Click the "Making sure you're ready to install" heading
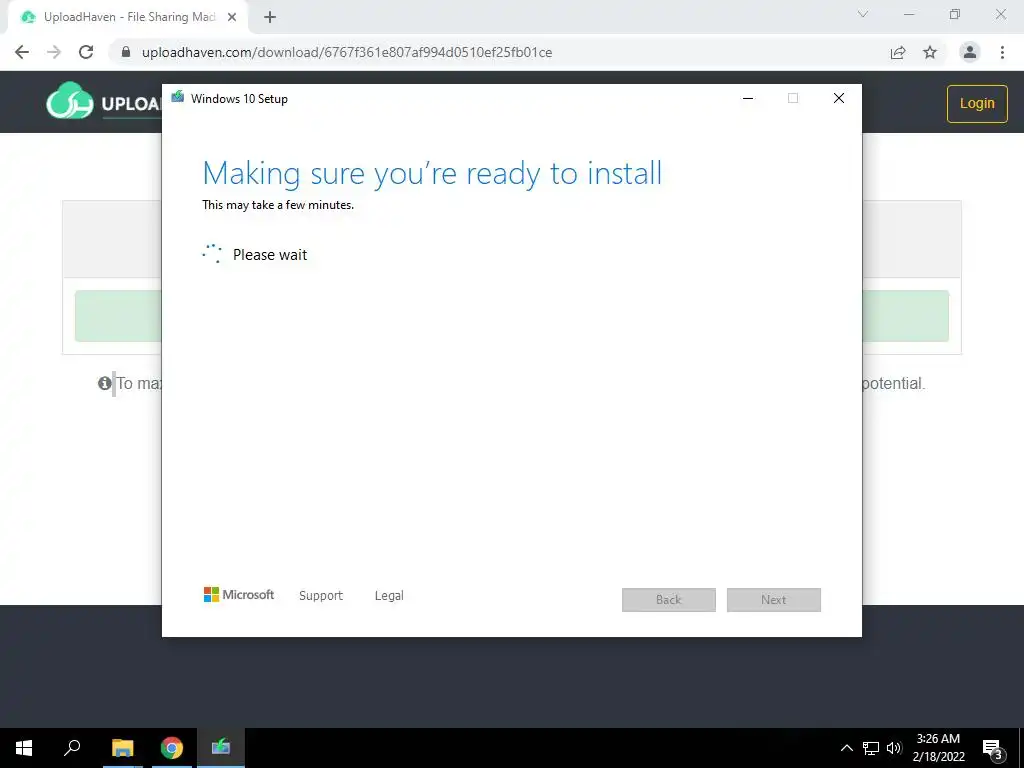Image resolution: width=1024 pixels, height=768 pixels. tap(432, 174)
